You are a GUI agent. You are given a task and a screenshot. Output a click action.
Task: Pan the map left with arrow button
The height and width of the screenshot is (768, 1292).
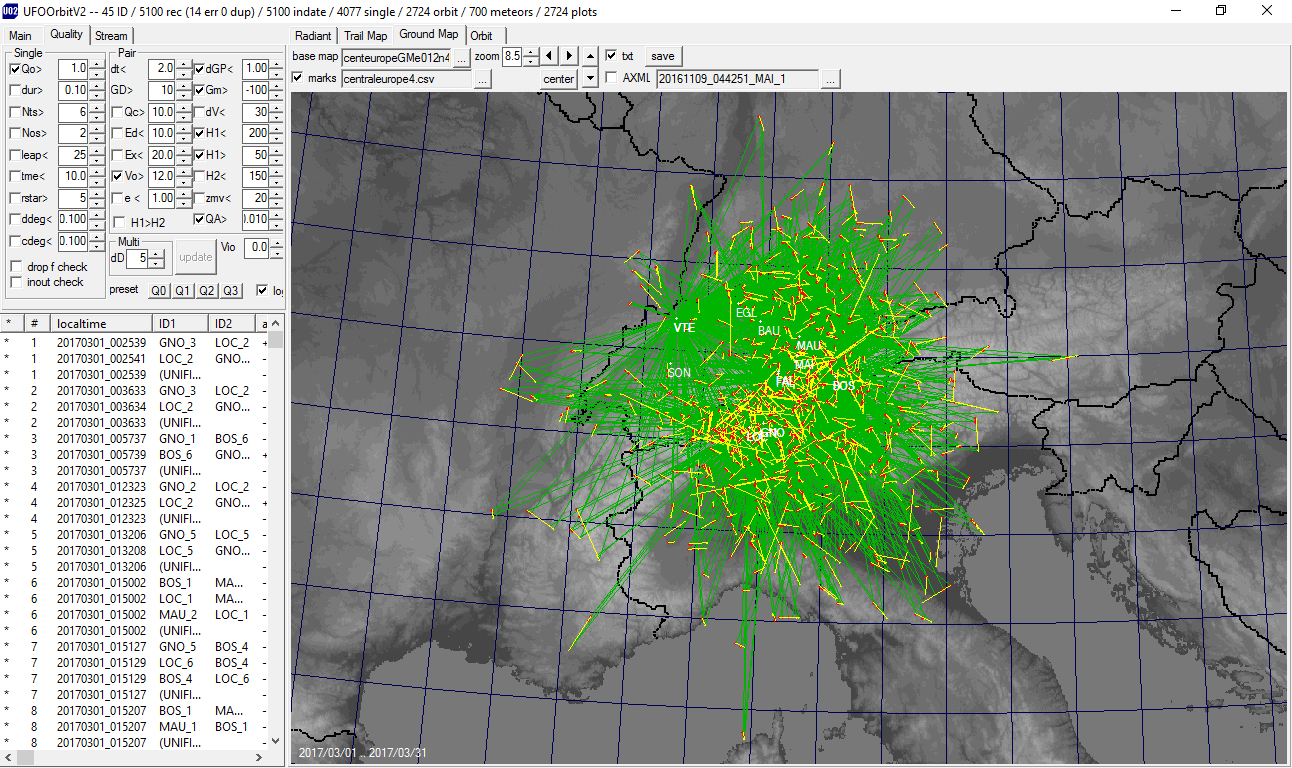[x=550, y=56]
